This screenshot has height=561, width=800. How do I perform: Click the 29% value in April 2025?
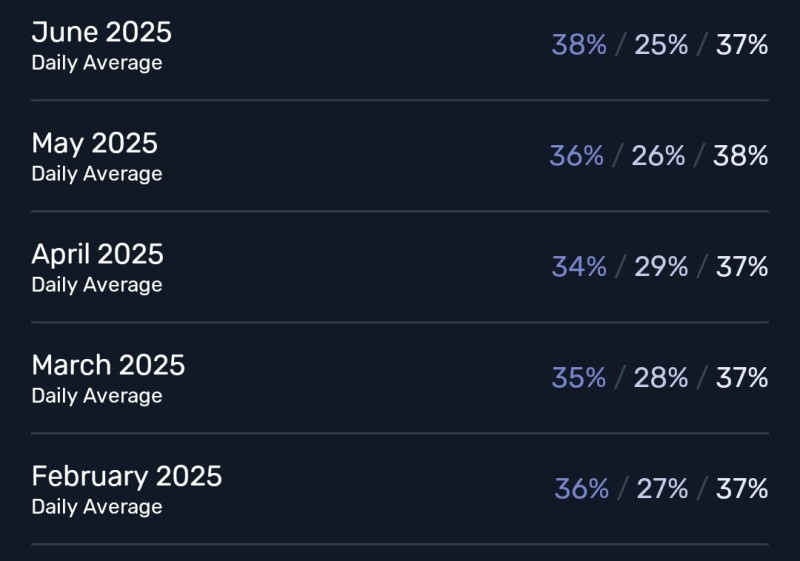click(661, 267)
